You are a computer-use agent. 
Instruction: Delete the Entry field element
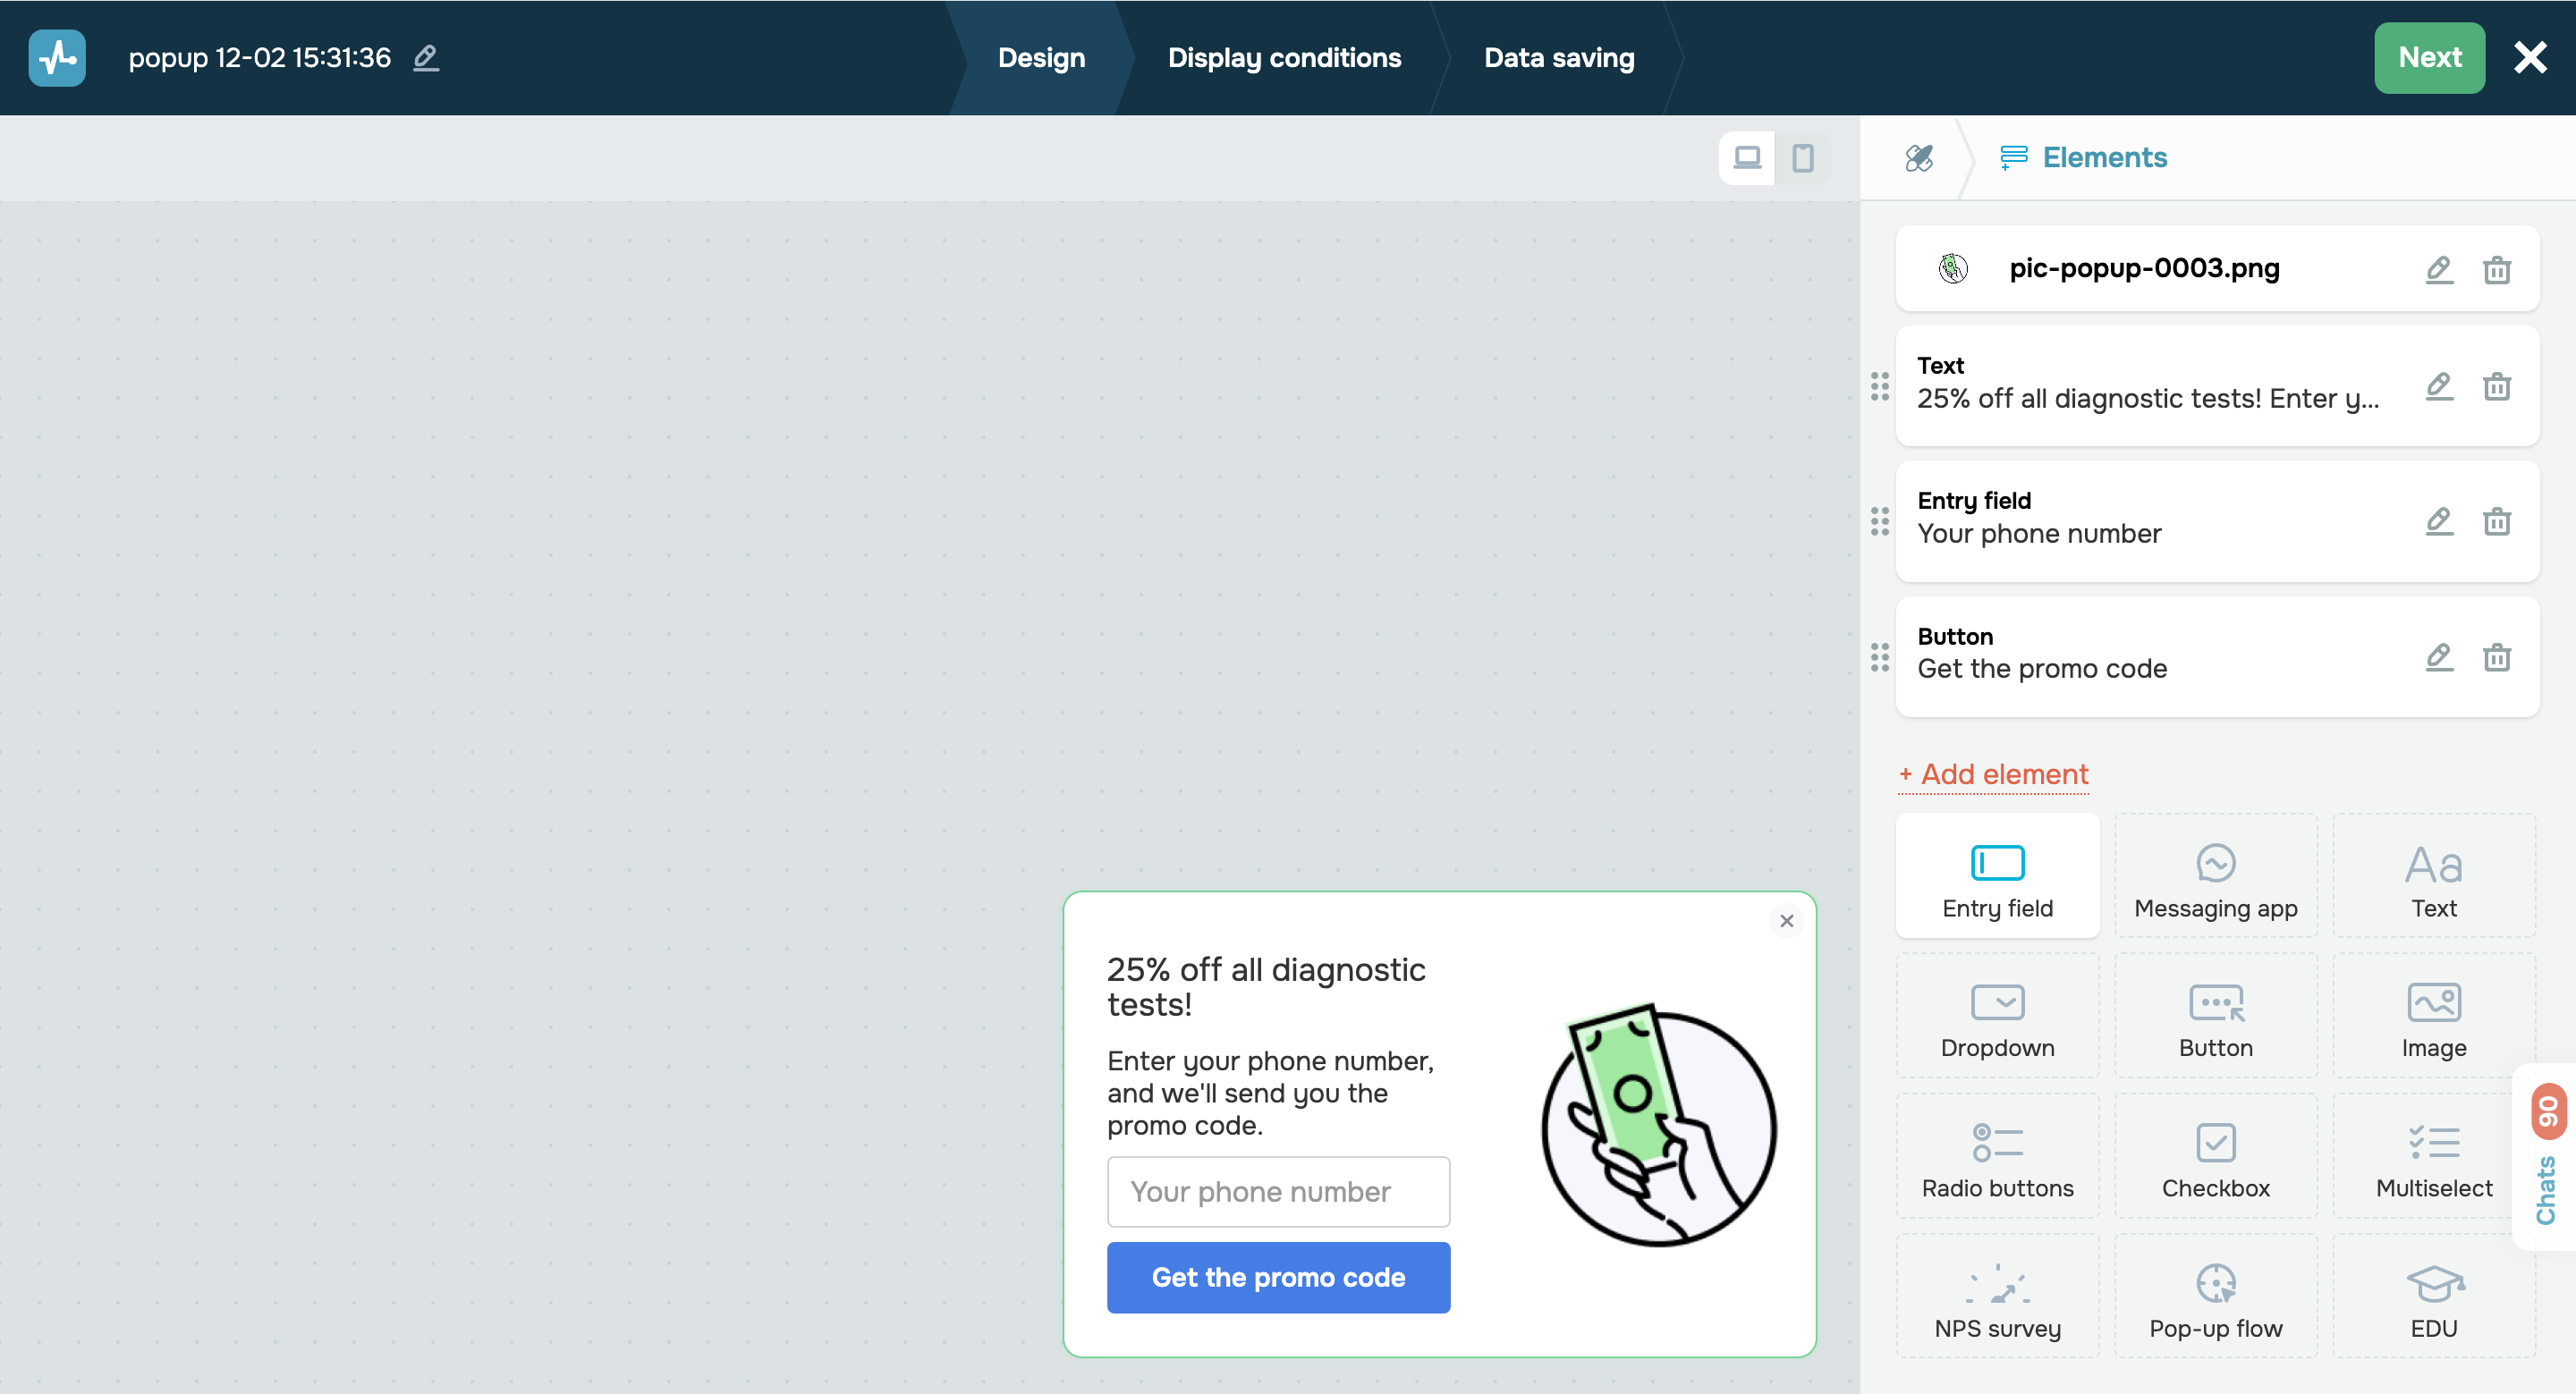(2496, 521)
